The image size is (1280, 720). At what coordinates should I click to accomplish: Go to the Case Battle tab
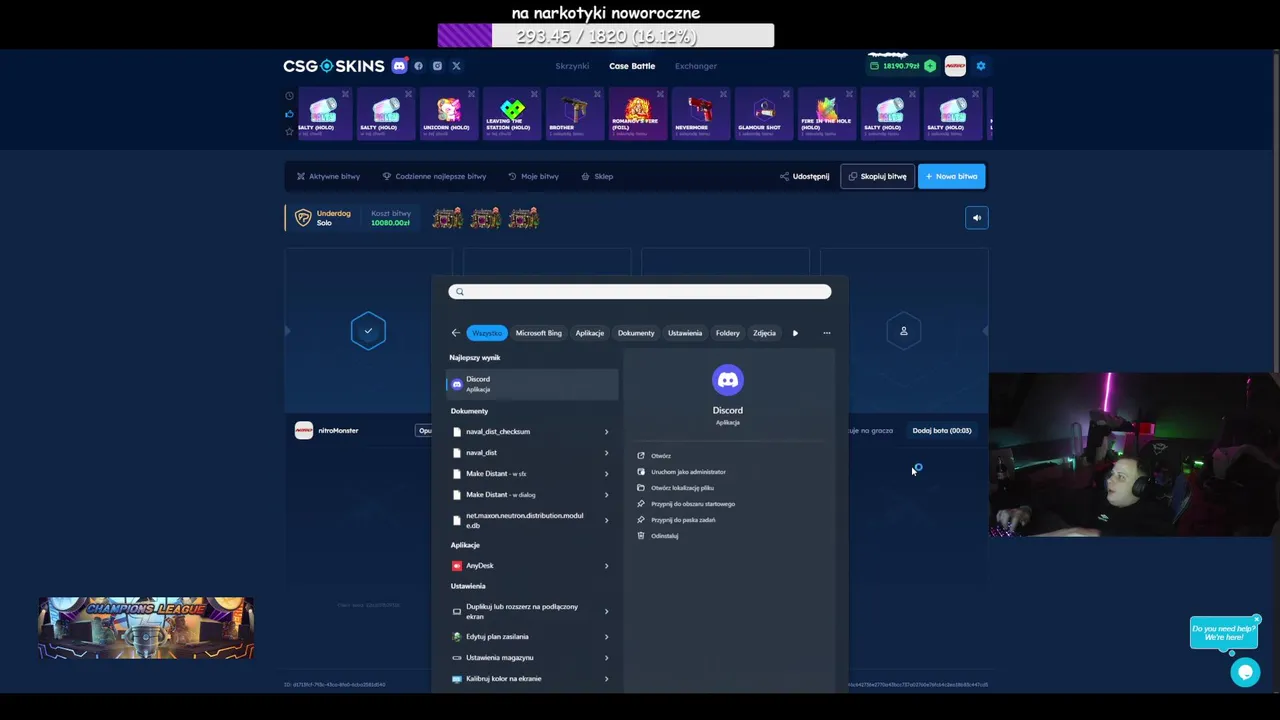click(632, 66)
